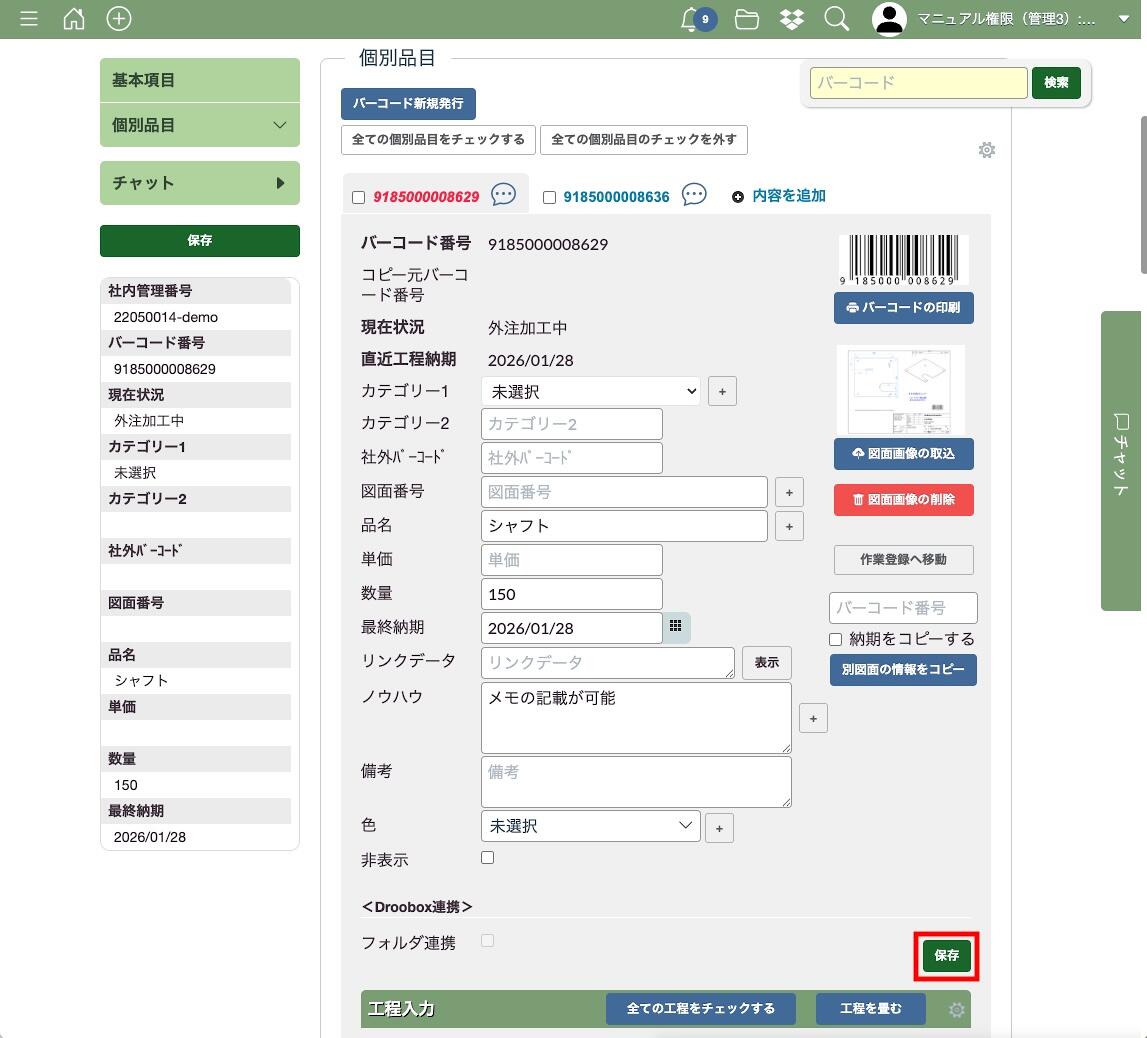
Task: Check the checkbox for barcode 9185000008636
Action: pyautogui.click(x=549, y=198)
